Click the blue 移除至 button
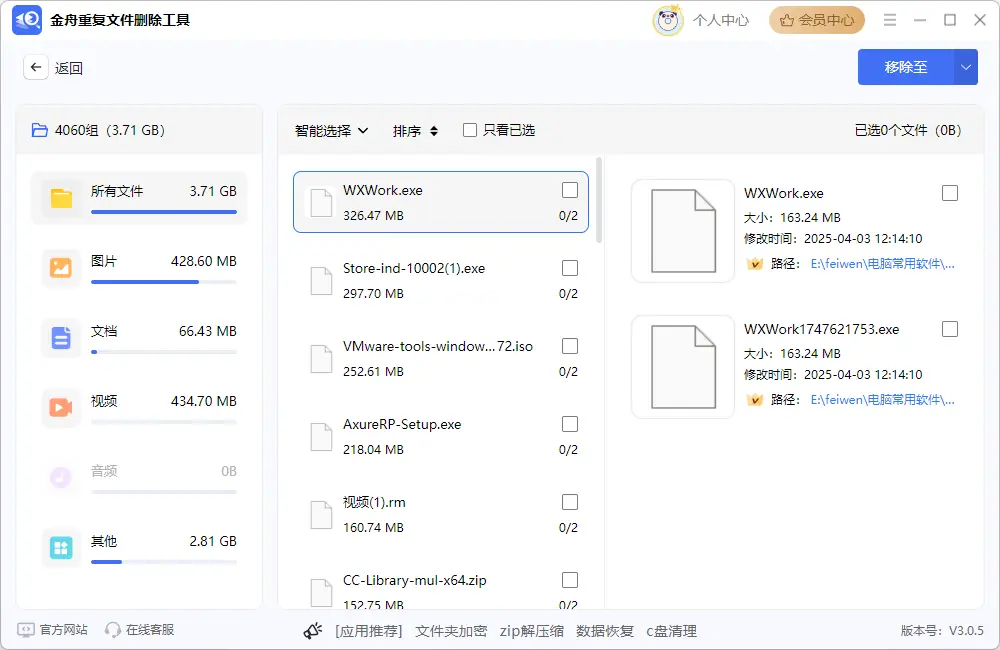The image size is (1000, 650). pyautogui.click(x=905, y=67)
